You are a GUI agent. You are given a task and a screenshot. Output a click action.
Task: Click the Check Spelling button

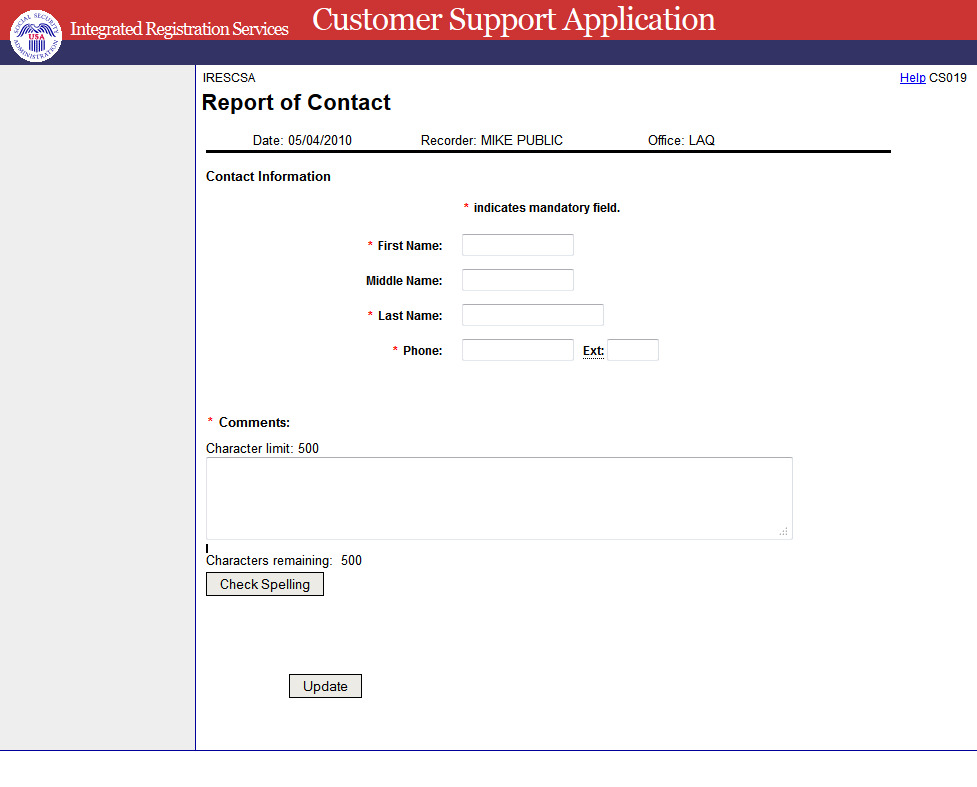click(x=265, y=584)
